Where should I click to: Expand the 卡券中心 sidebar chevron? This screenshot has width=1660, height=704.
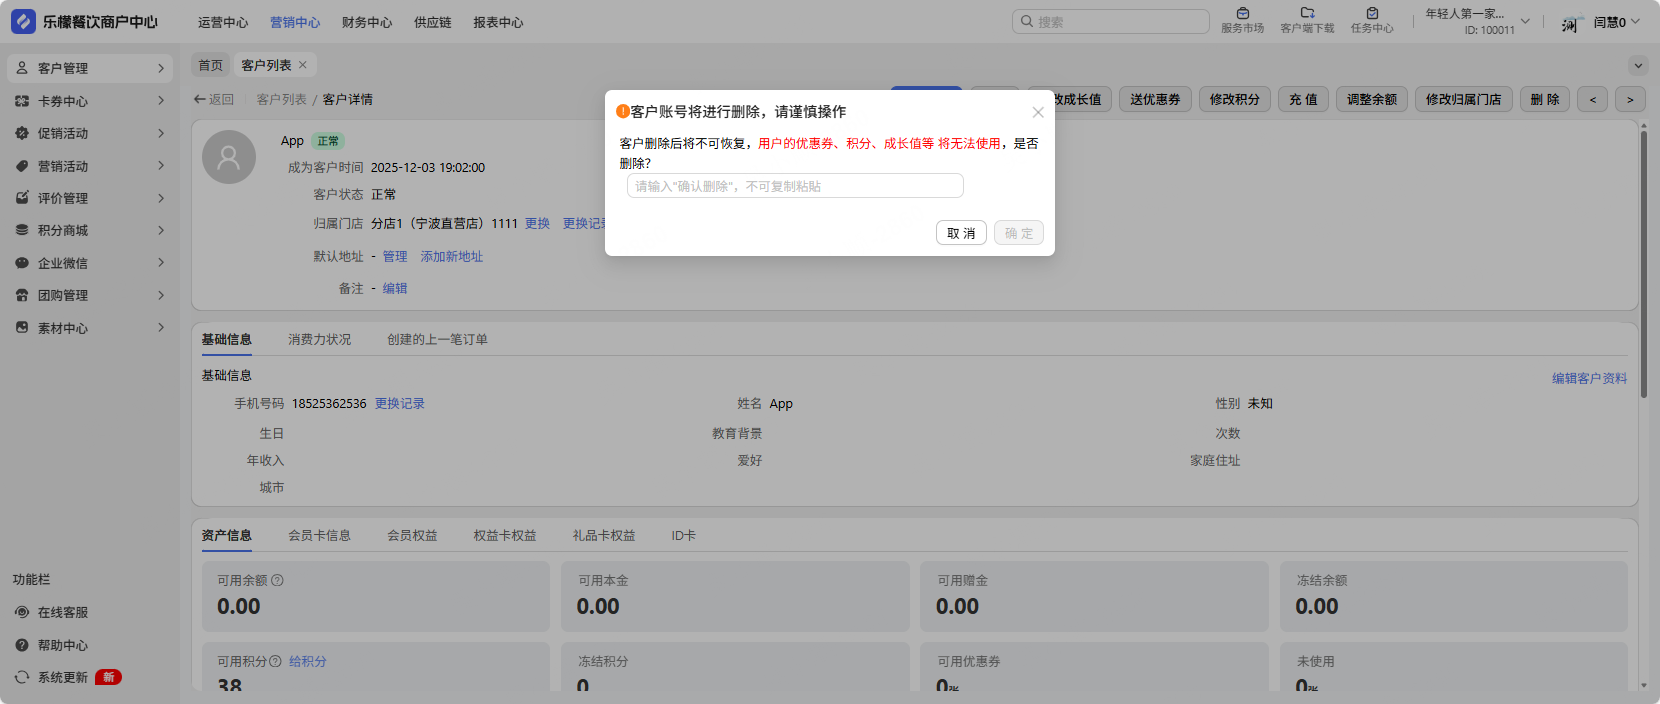(161, 101)
